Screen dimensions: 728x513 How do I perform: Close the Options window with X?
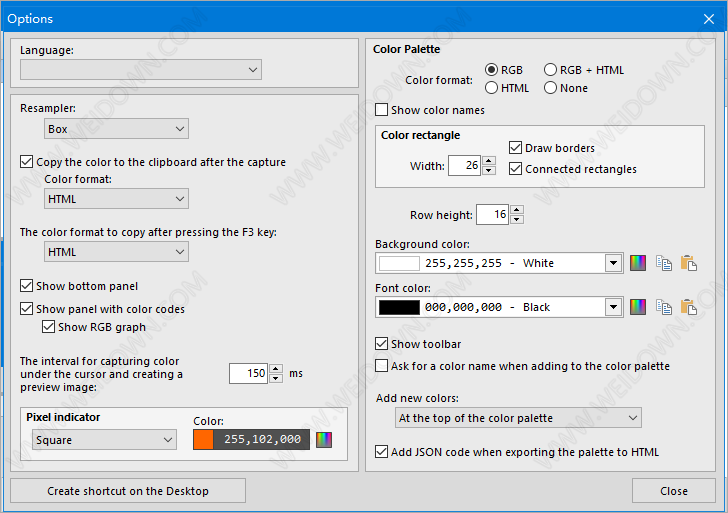[x=708, y=19]
